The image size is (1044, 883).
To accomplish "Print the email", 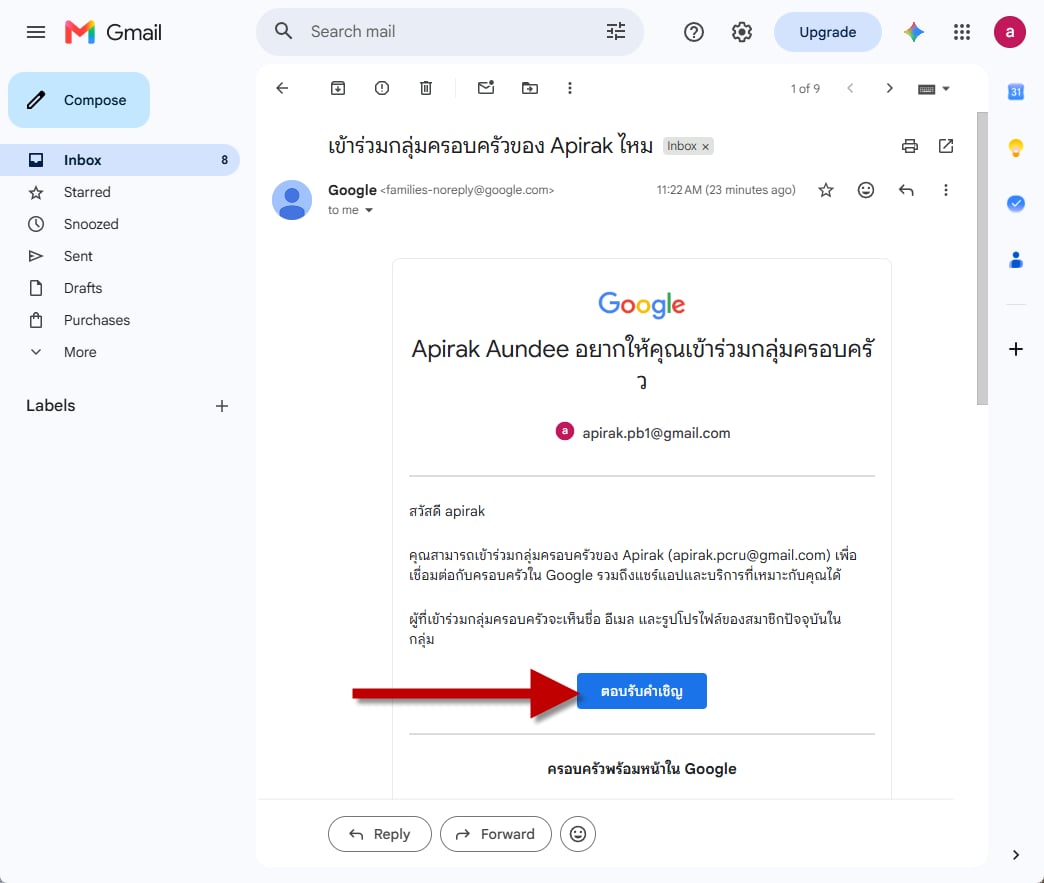I will (910, 146).
